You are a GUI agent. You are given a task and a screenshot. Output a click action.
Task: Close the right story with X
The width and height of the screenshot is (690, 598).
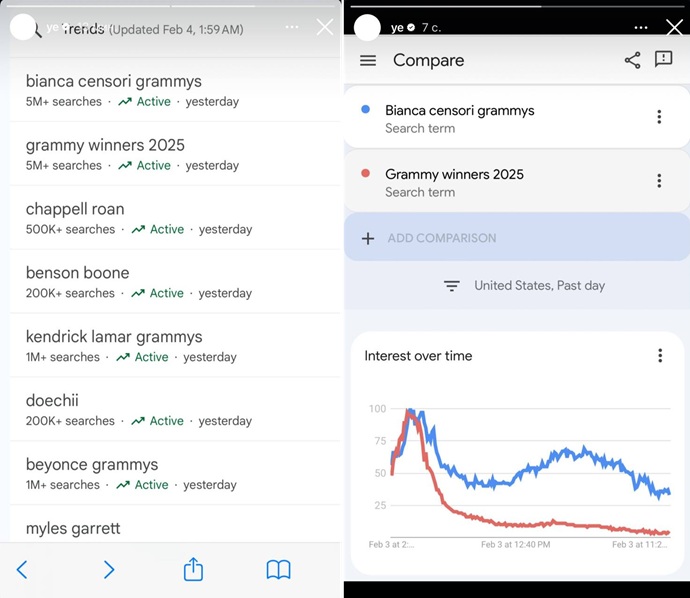pos(674,27)
